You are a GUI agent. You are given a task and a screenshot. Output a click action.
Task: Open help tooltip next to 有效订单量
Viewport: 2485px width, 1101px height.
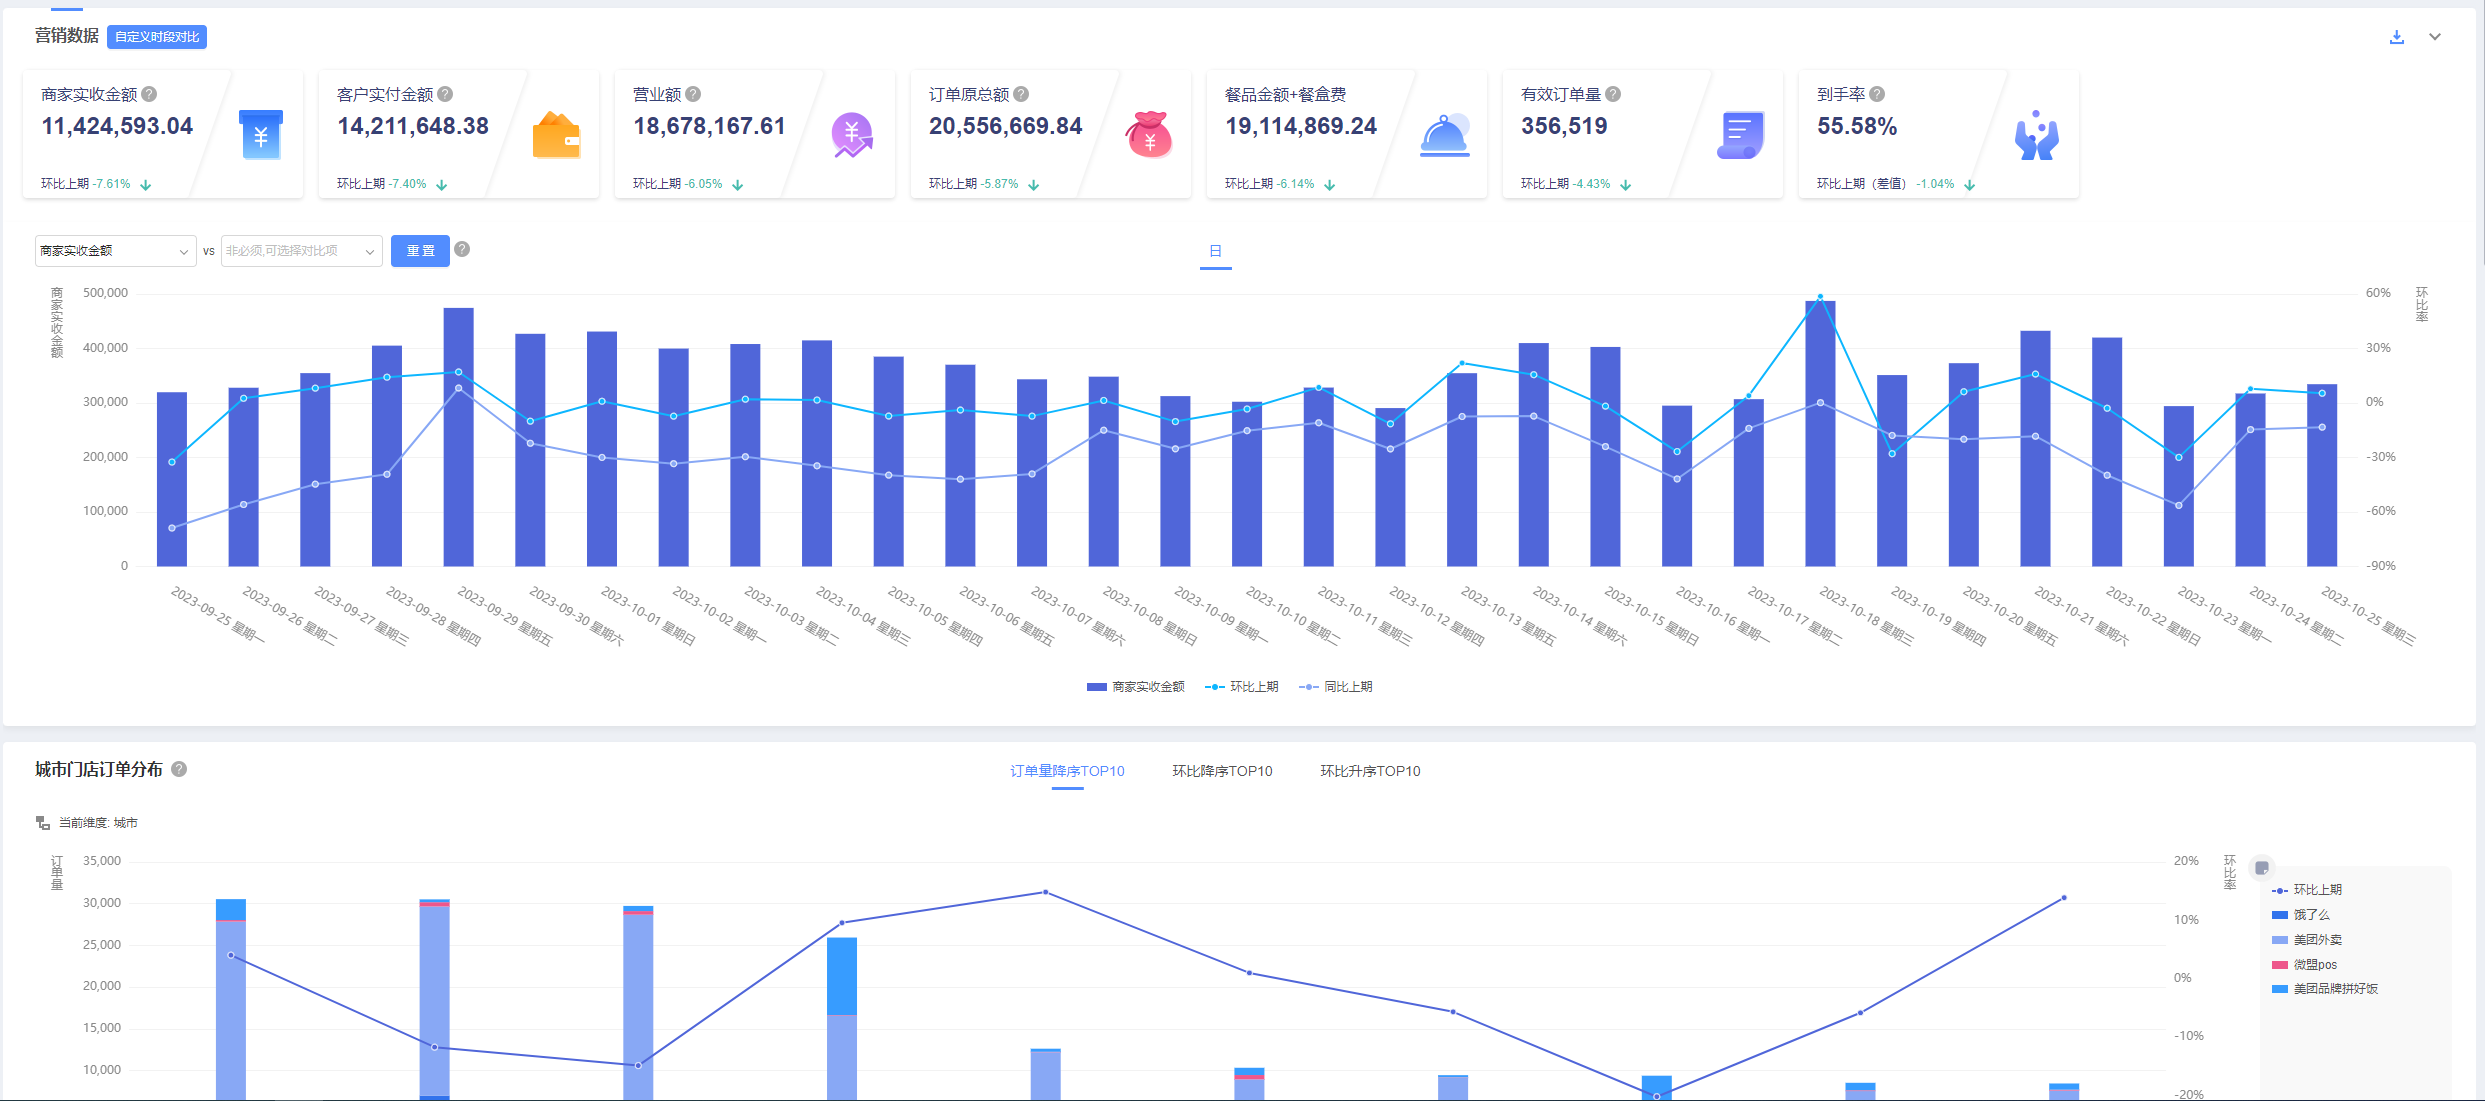click(x=1613, y=94)
